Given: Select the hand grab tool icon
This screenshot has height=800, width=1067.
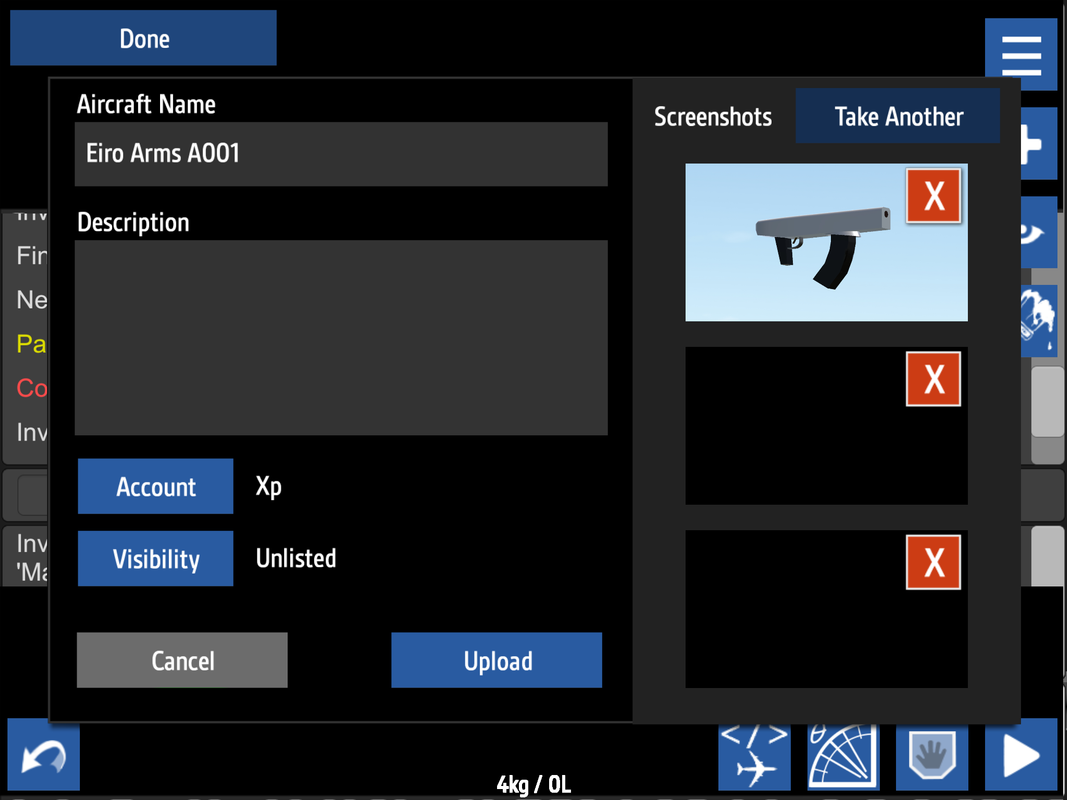Looking at the screenshot, I should pos(932,756).
